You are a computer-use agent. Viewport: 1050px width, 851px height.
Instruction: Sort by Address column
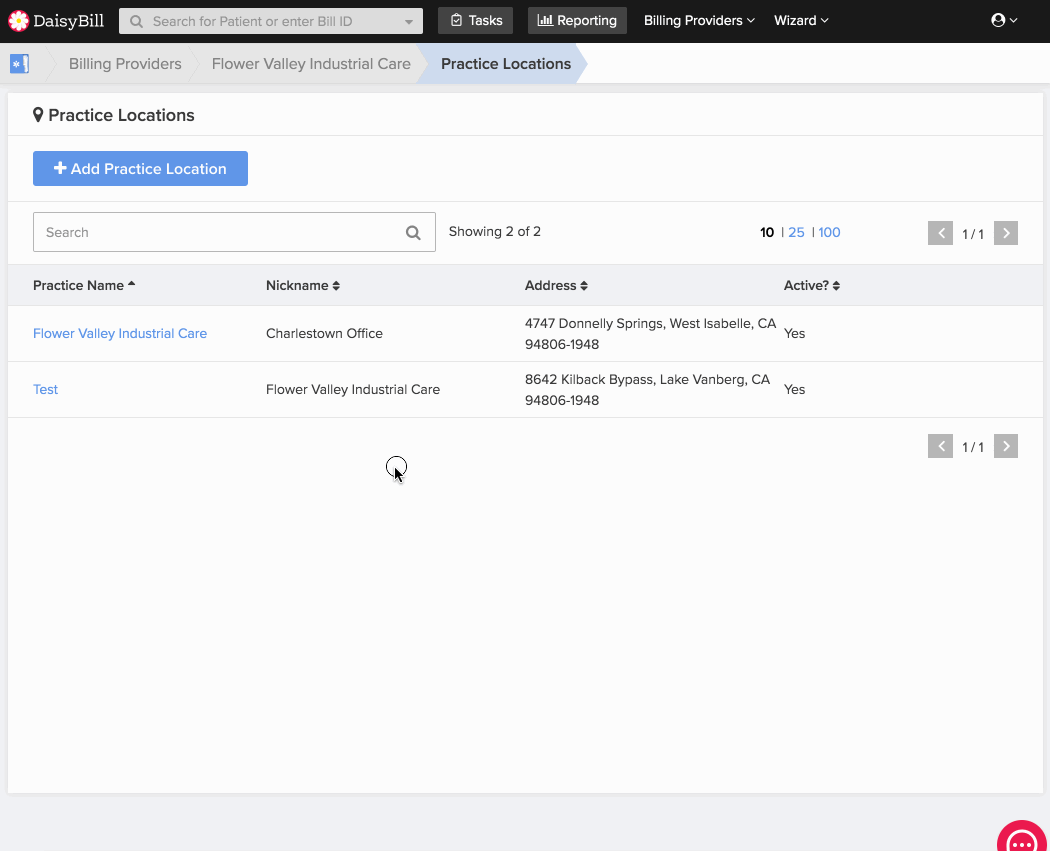click(556, 285)
